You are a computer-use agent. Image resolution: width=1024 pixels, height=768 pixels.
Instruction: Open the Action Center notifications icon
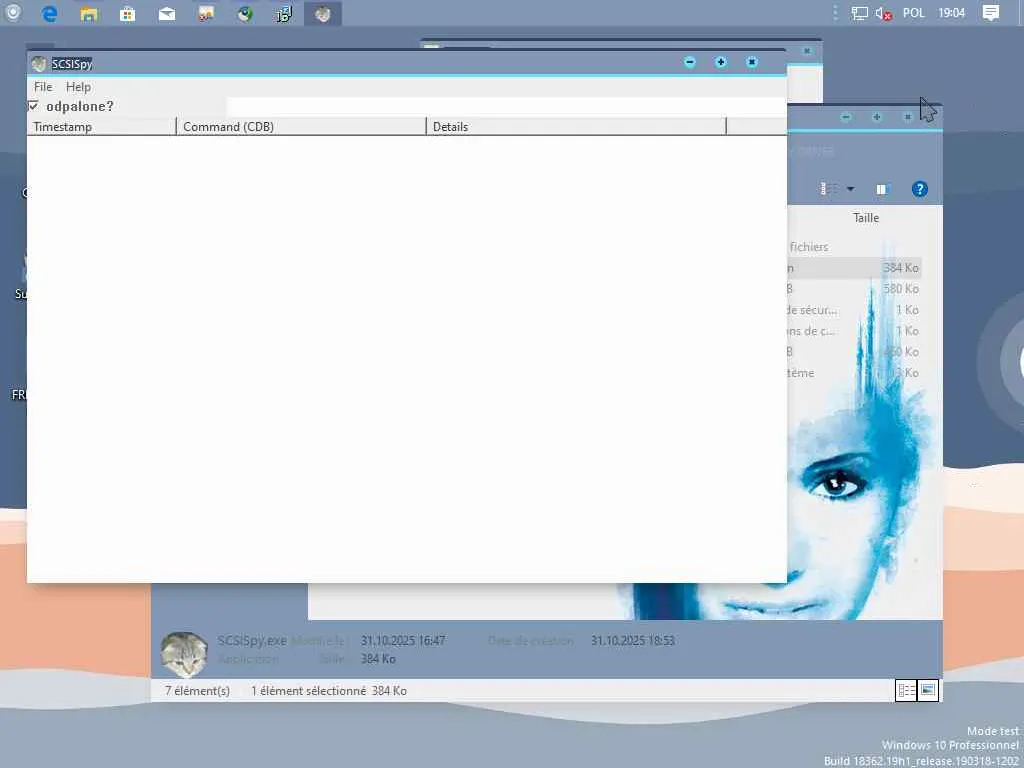pyautogui.click(x=991, y=13)
